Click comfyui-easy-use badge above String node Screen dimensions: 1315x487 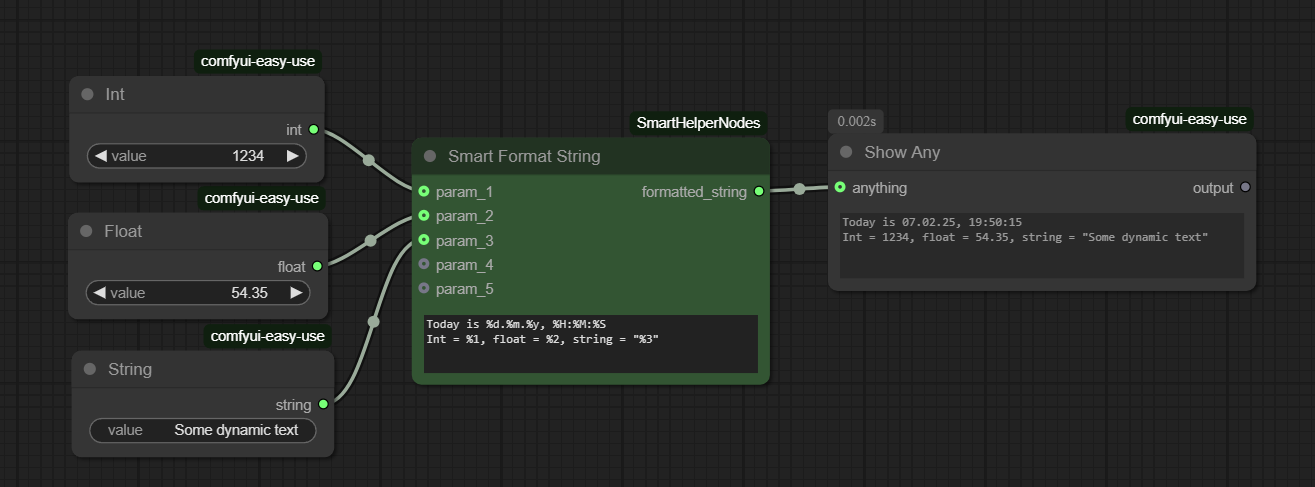click(x=268, y=336)
